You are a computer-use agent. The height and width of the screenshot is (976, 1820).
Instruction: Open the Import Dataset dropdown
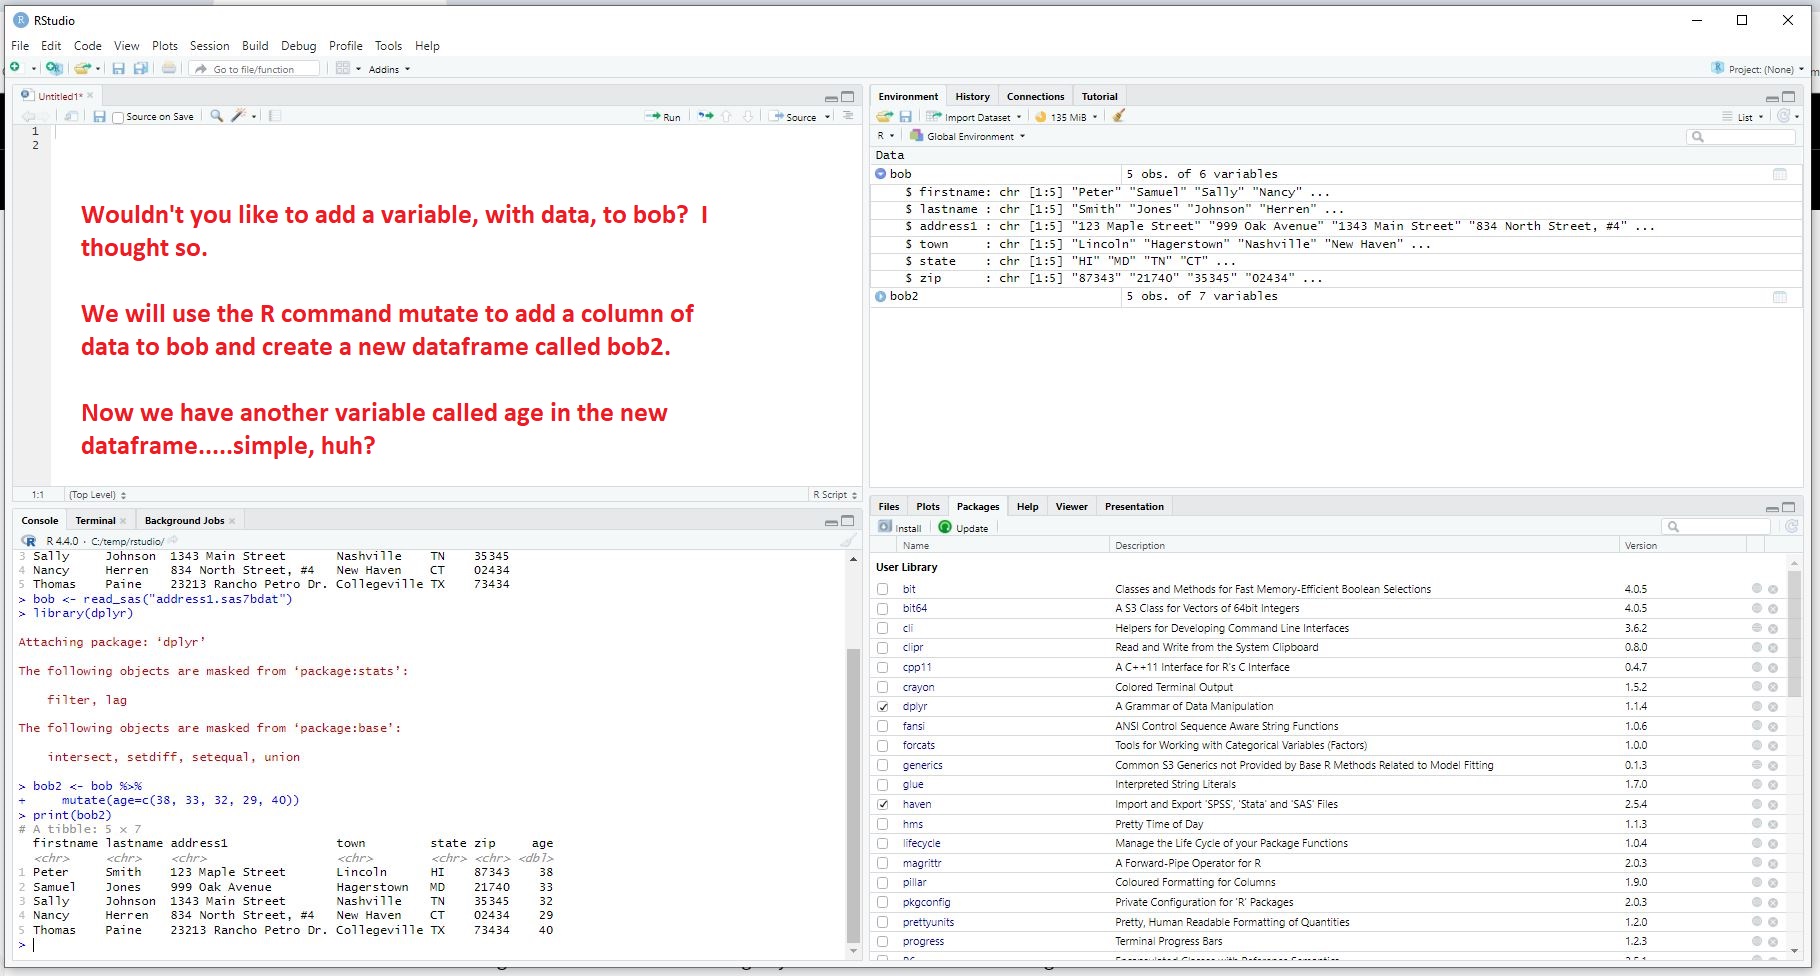pyautogui.click(x=975, y=117)
